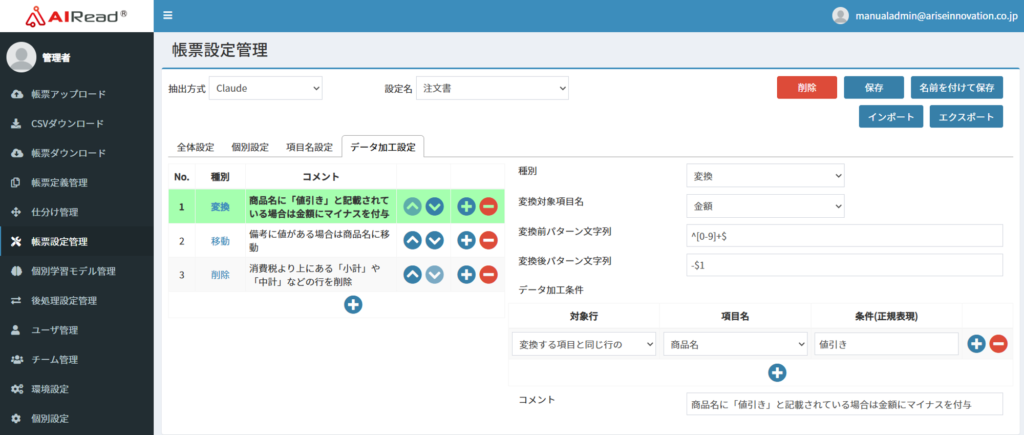Open 帳票設定管理 in sidebar
Image resolution: width=1024 pixels, height=435 pixels.
pos(76,242)
